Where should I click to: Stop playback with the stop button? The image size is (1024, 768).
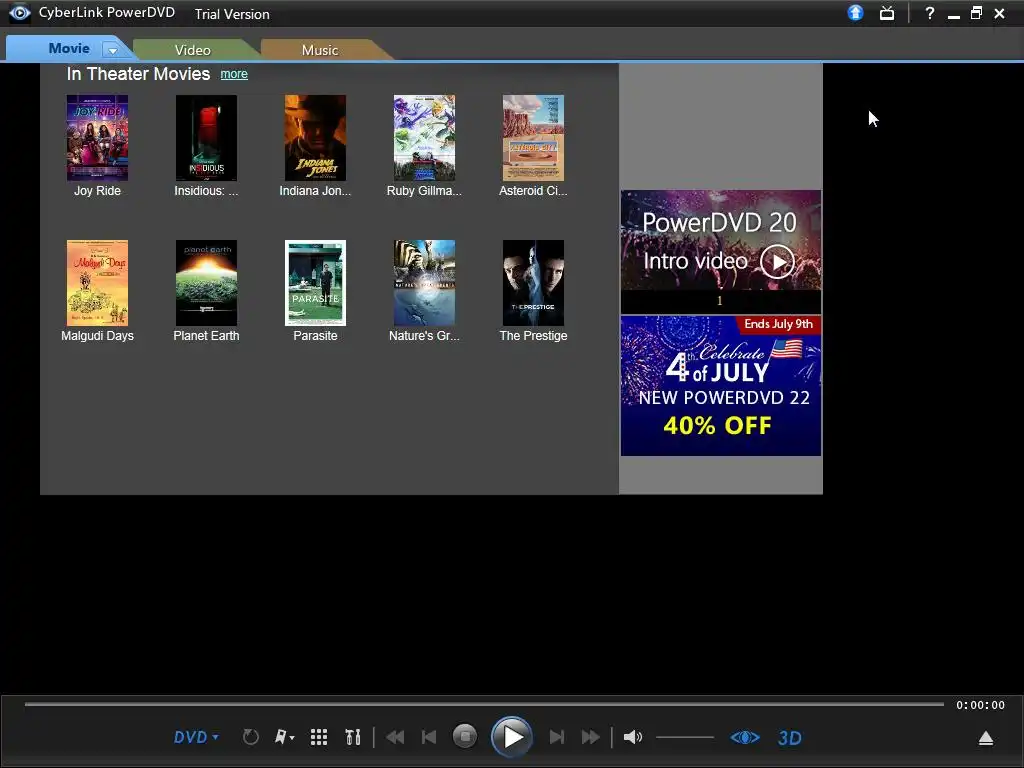[x=465, y=737]
